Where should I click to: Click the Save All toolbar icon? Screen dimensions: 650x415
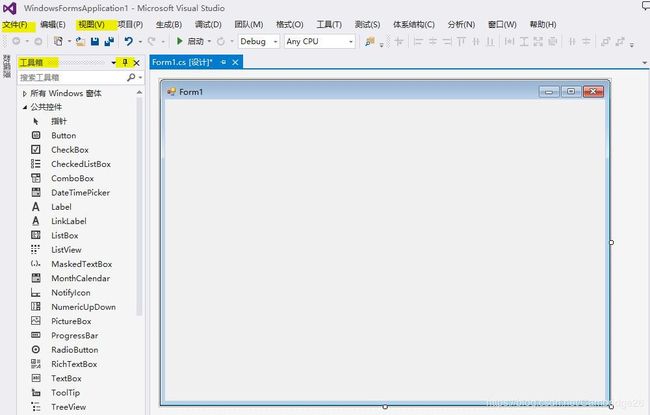point(109,41)
